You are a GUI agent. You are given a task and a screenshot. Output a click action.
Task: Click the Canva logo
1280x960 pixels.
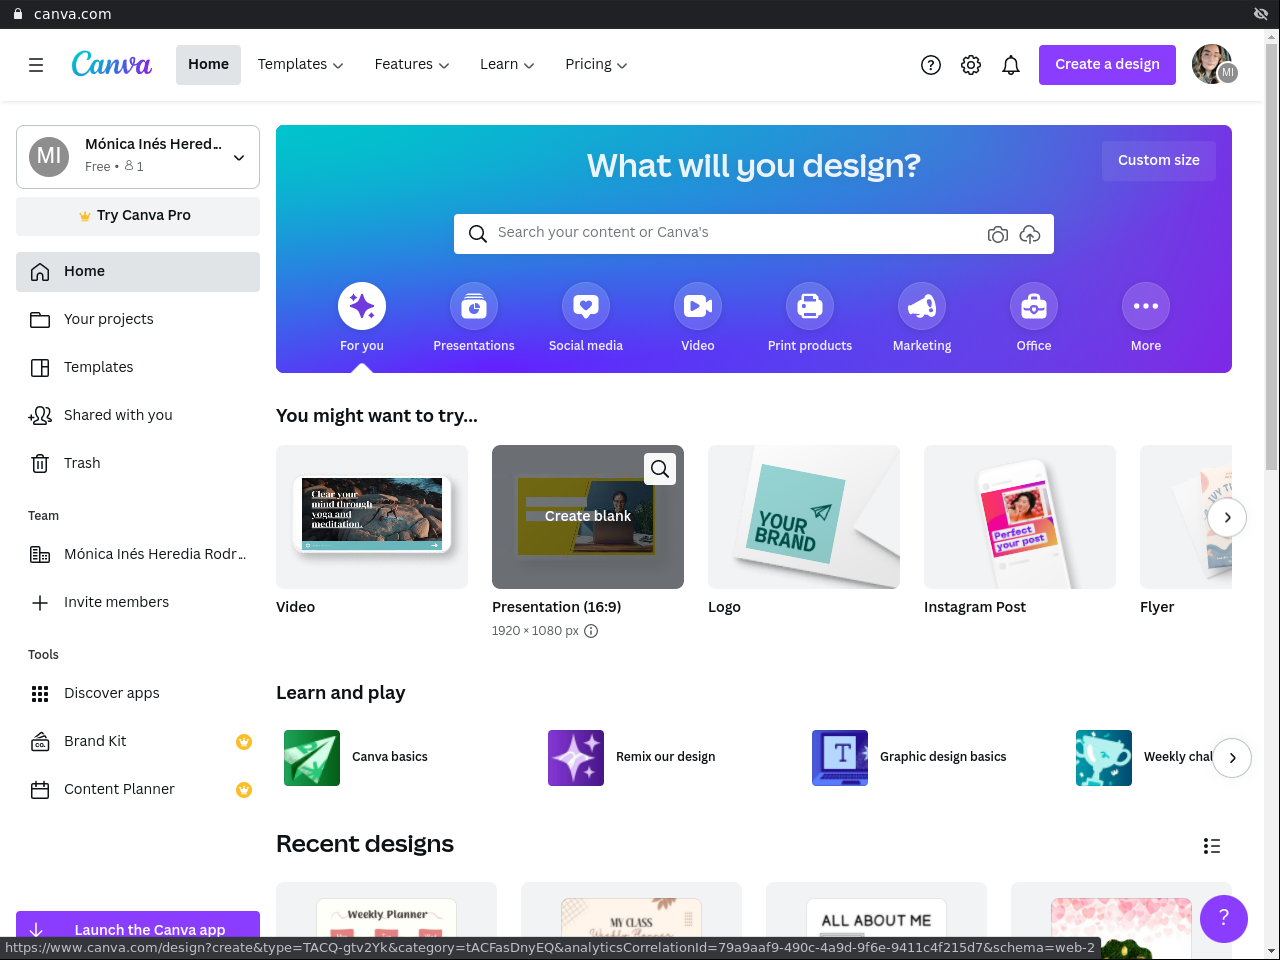pyautogui.click(x=112, y=64)
